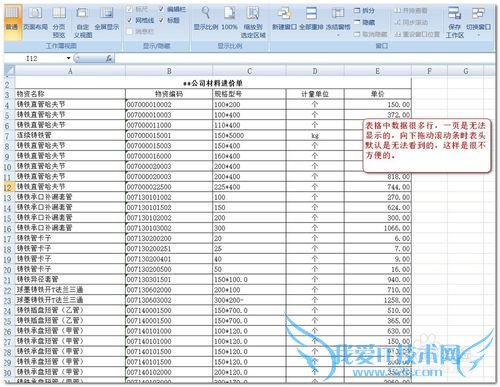
Task: Open Custom Views (自定义视图)
Action: 82,22
